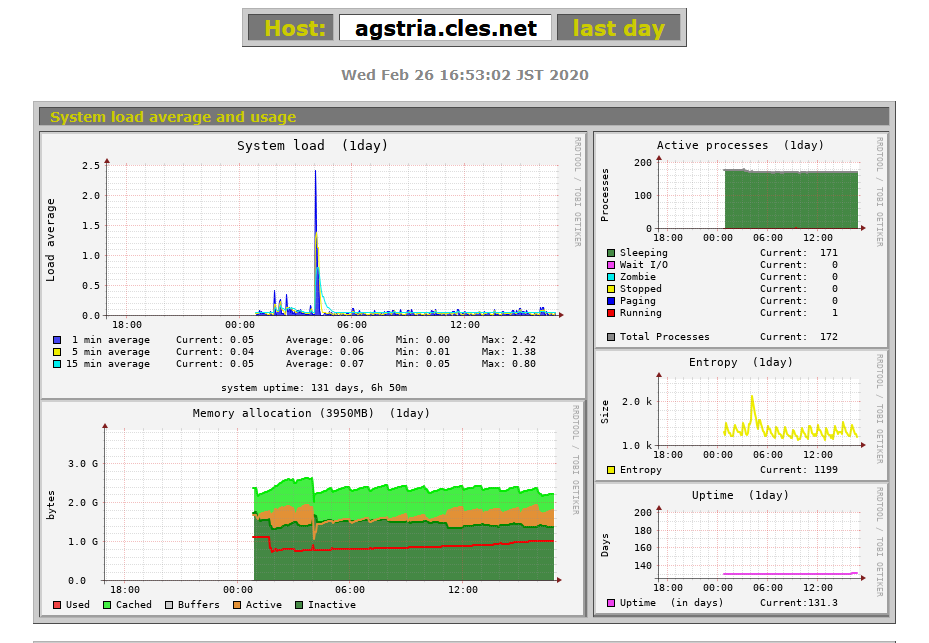The image size is (929, 643).
Task: Click the magenta Uptime legend swatch
Action: click(611, 603)
